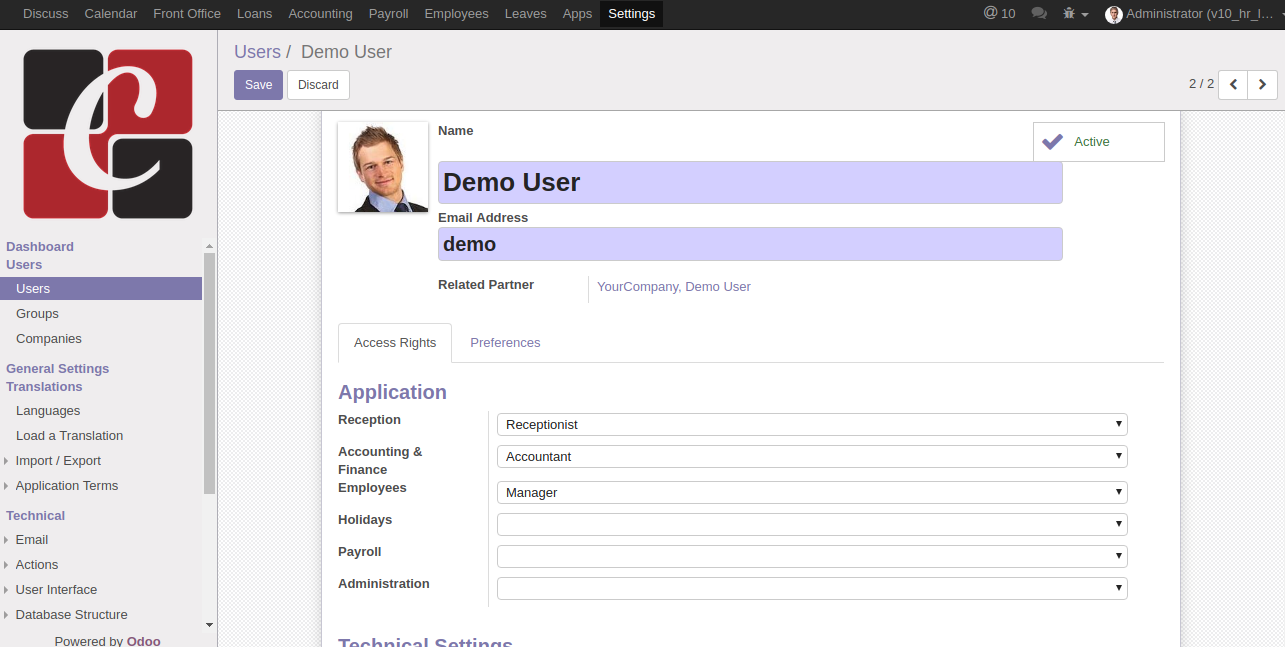
Task: Click the Demo User profile photo
Action: point(383,167)
